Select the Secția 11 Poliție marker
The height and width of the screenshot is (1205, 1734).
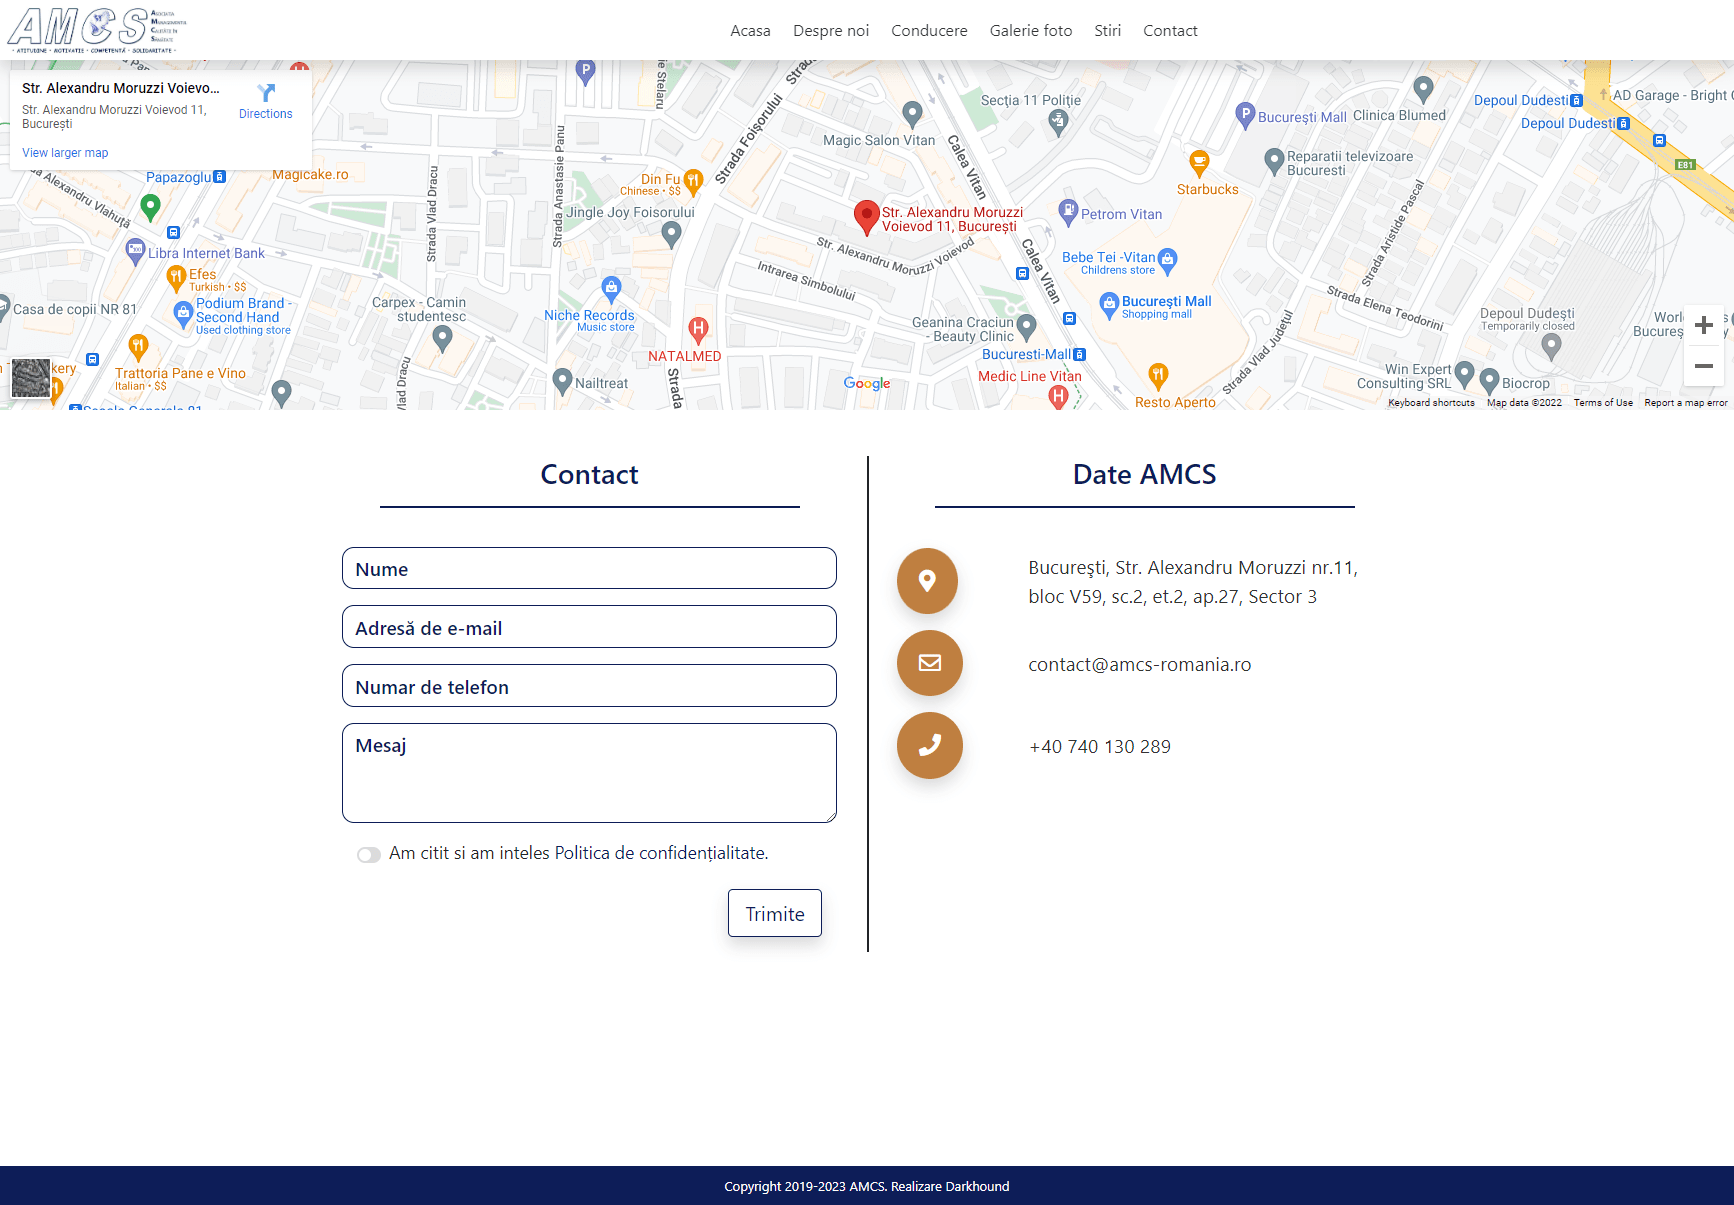pyautogui.click(x=1058, y=124)
